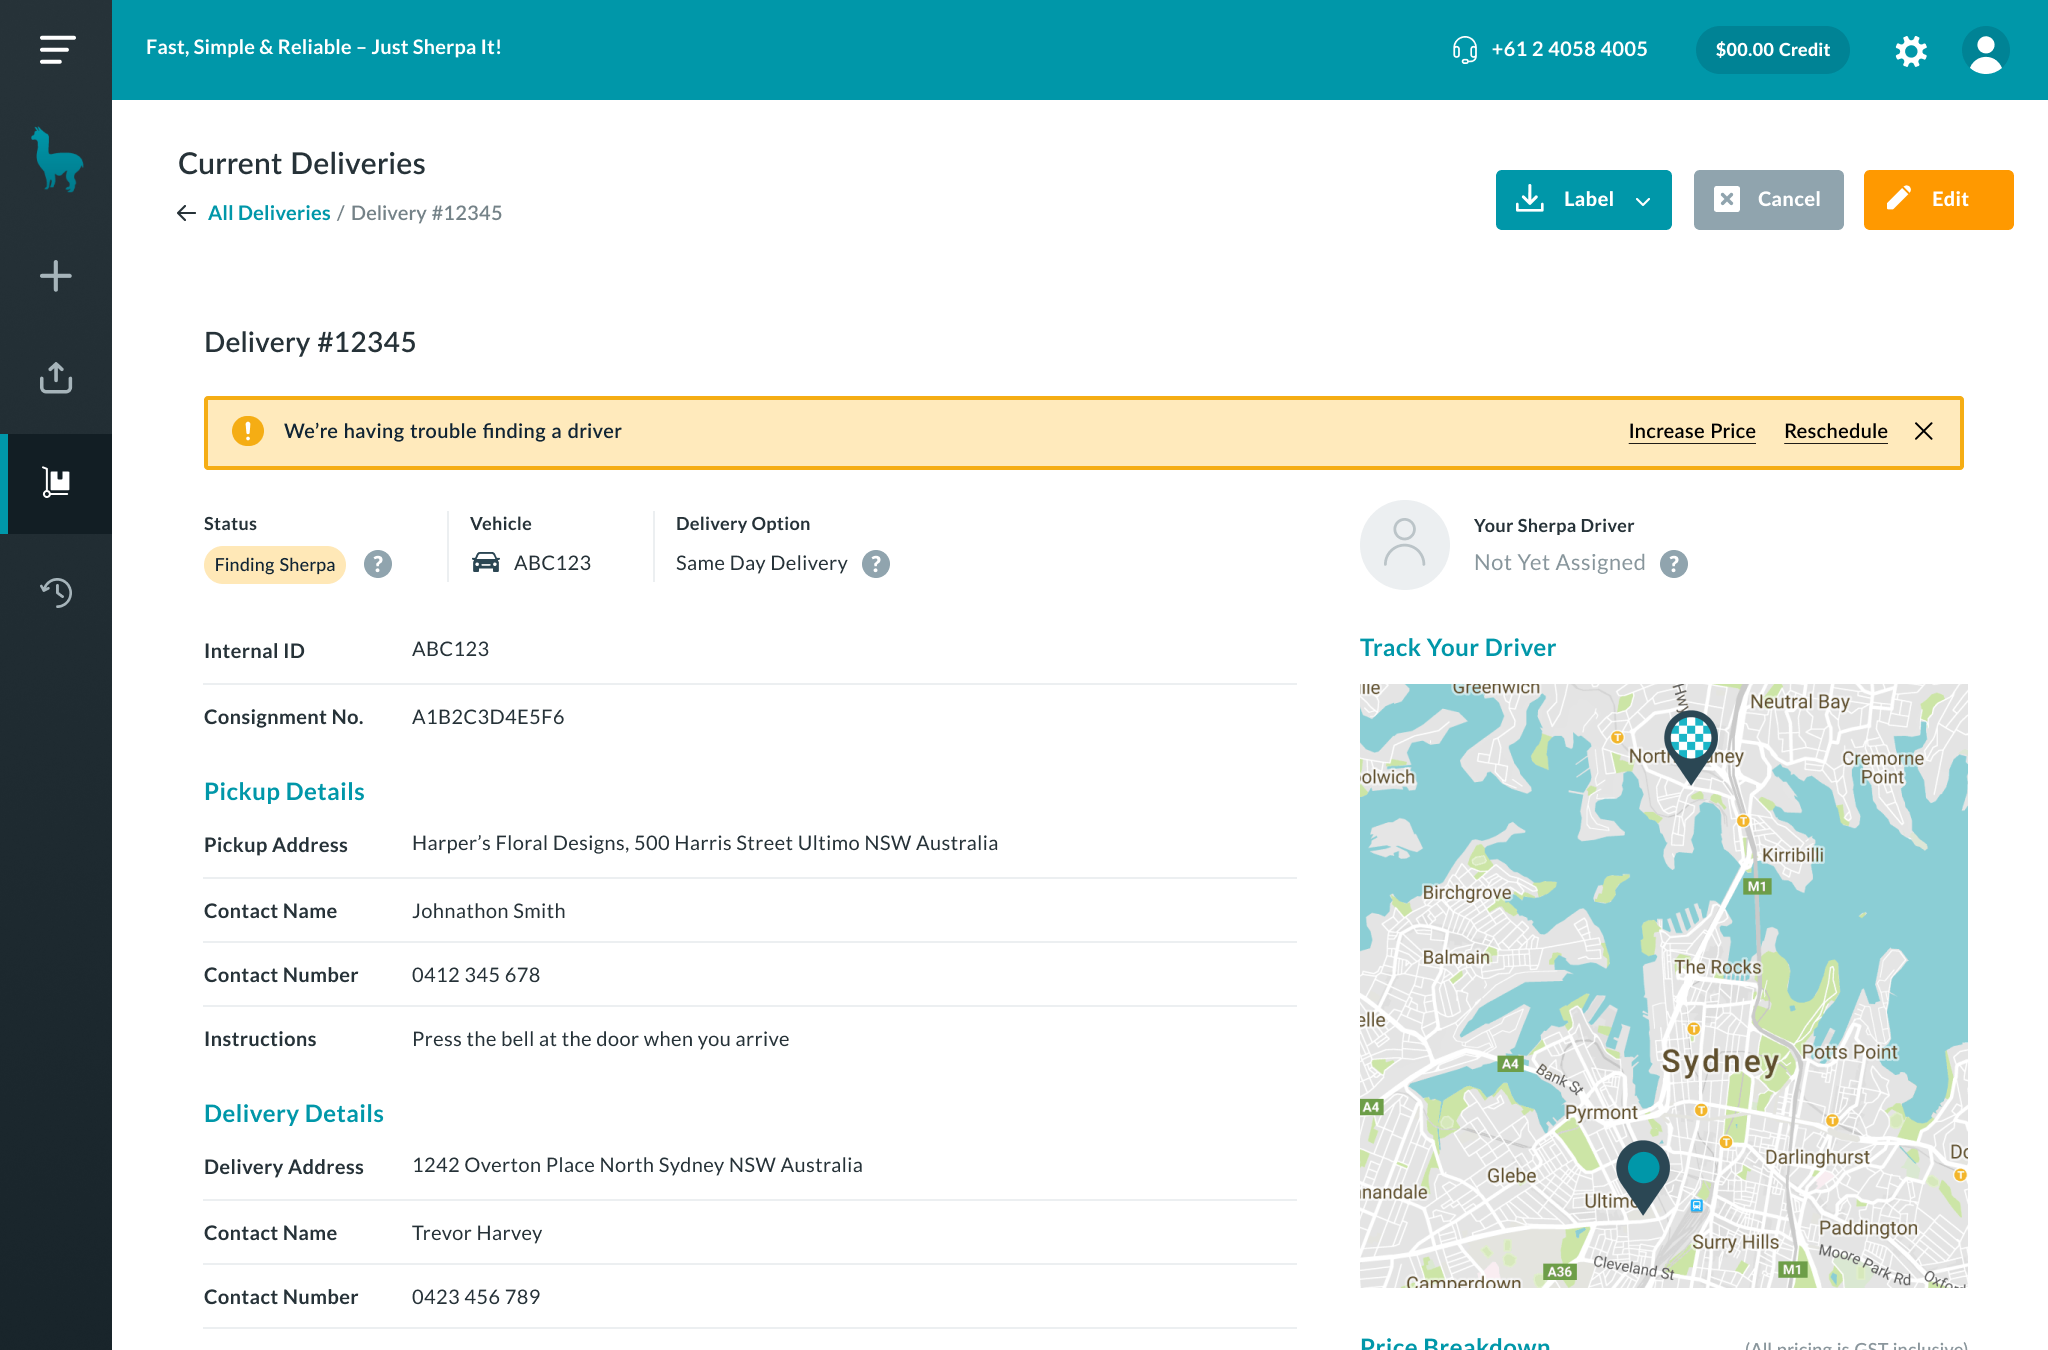
Task: Open help icon beside Finding Sherpa status
Action: click(x=377, y=564)
